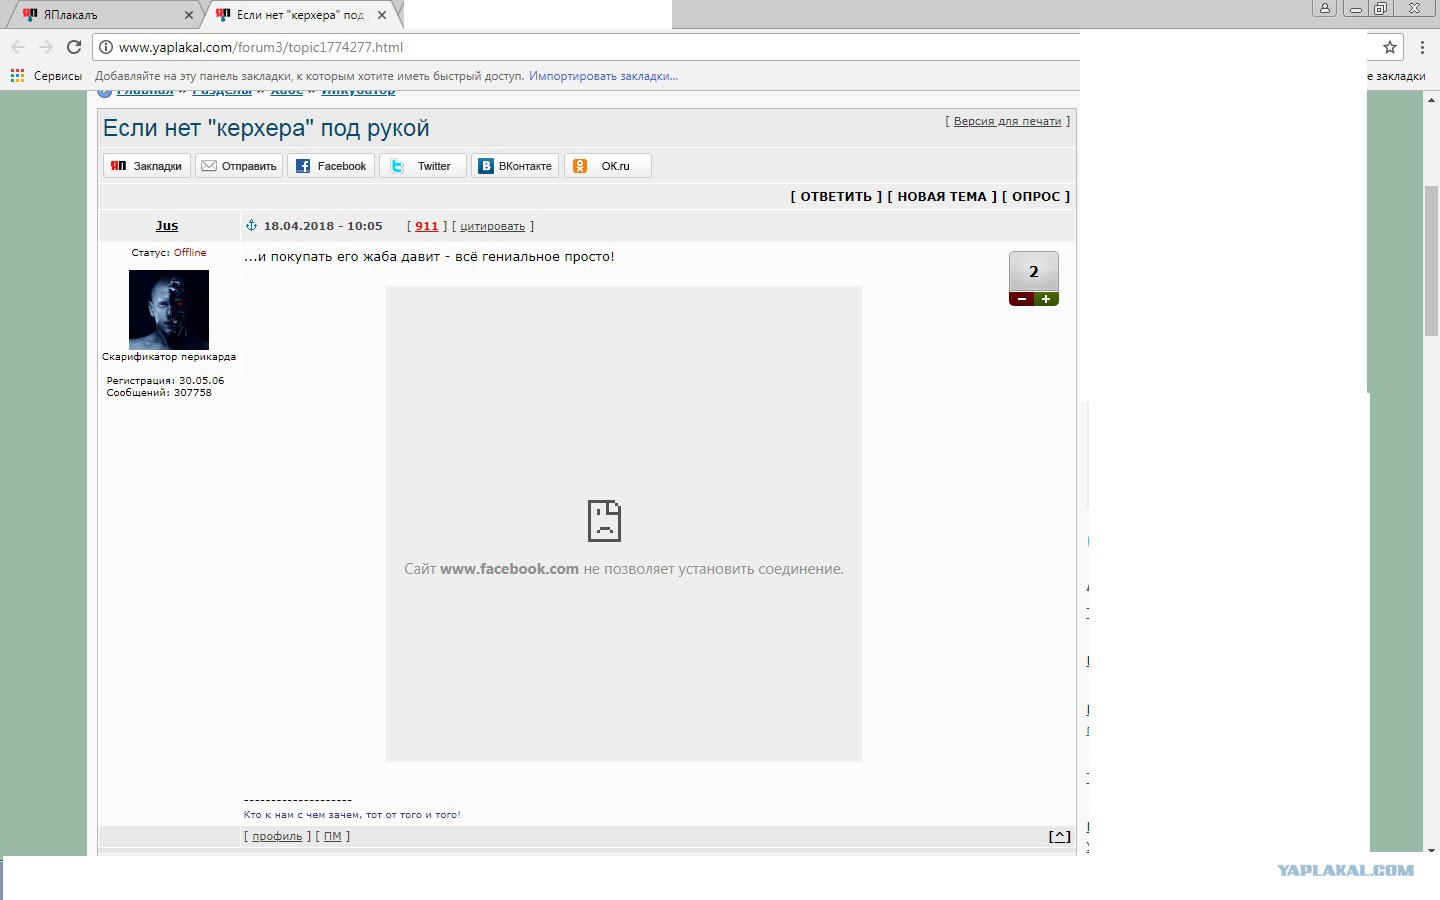Close the ЯПлакалъ tab
The height and width of the screenshot is (900, 1440).
[189, 15]
